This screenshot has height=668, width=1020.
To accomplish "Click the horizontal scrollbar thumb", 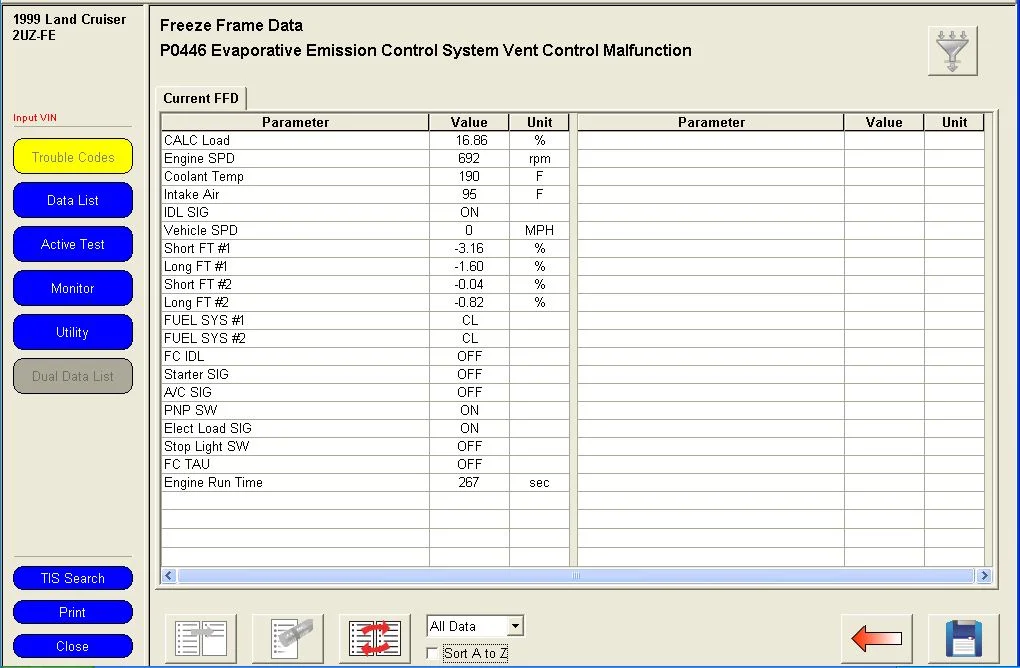I will click(576, 576).
